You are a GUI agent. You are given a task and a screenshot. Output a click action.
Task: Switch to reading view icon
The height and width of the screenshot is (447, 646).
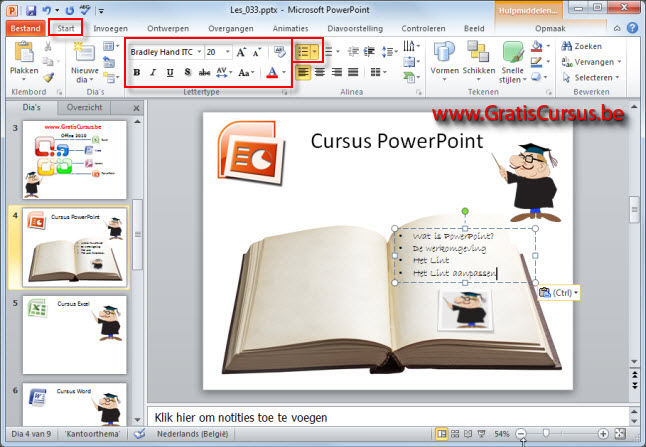click(x=468, y=433)
